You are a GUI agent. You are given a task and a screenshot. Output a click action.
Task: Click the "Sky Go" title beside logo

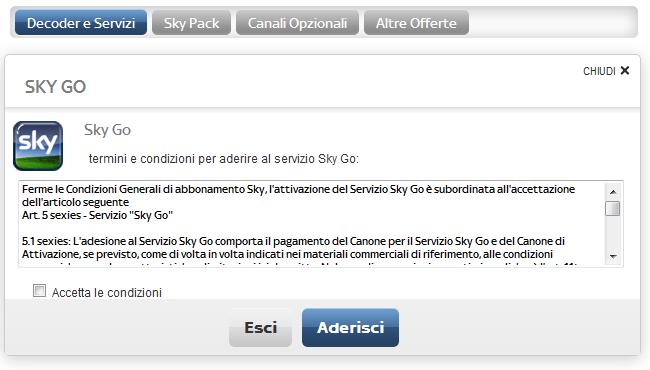point(107,130)
